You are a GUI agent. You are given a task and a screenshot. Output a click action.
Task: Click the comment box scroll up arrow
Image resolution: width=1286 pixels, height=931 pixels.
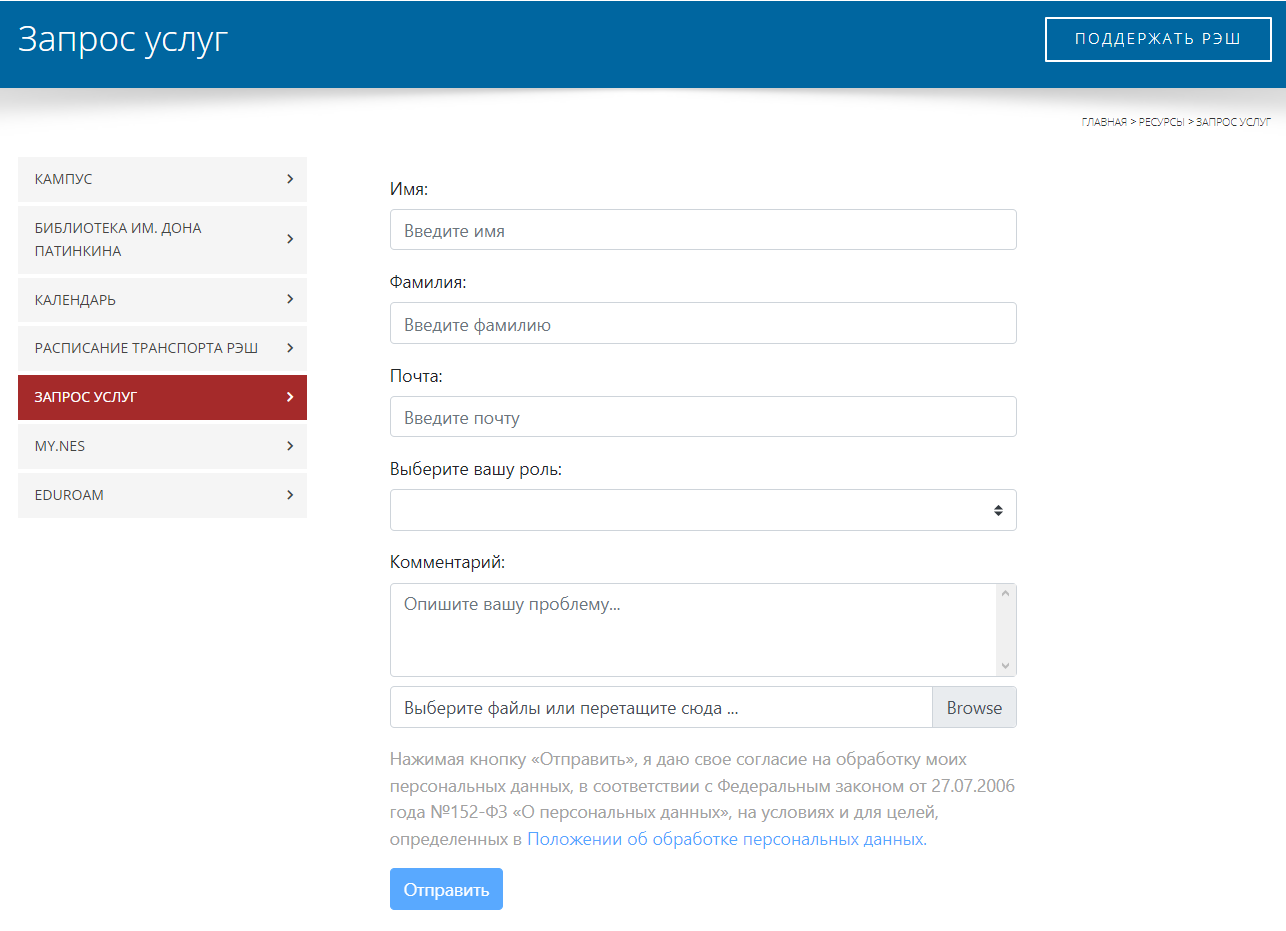[1006, 594]
